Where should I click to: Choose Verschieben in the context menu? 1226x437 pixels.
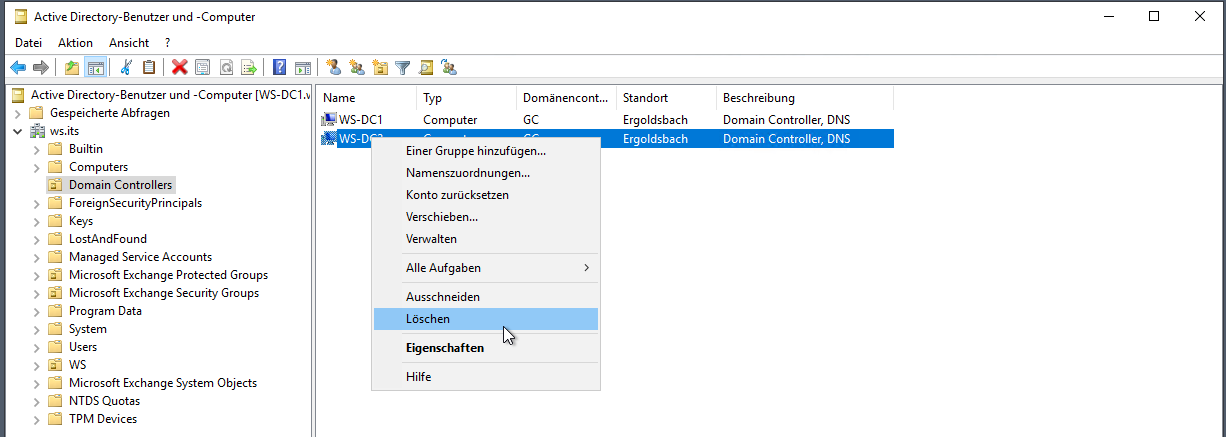coord(485,217)
